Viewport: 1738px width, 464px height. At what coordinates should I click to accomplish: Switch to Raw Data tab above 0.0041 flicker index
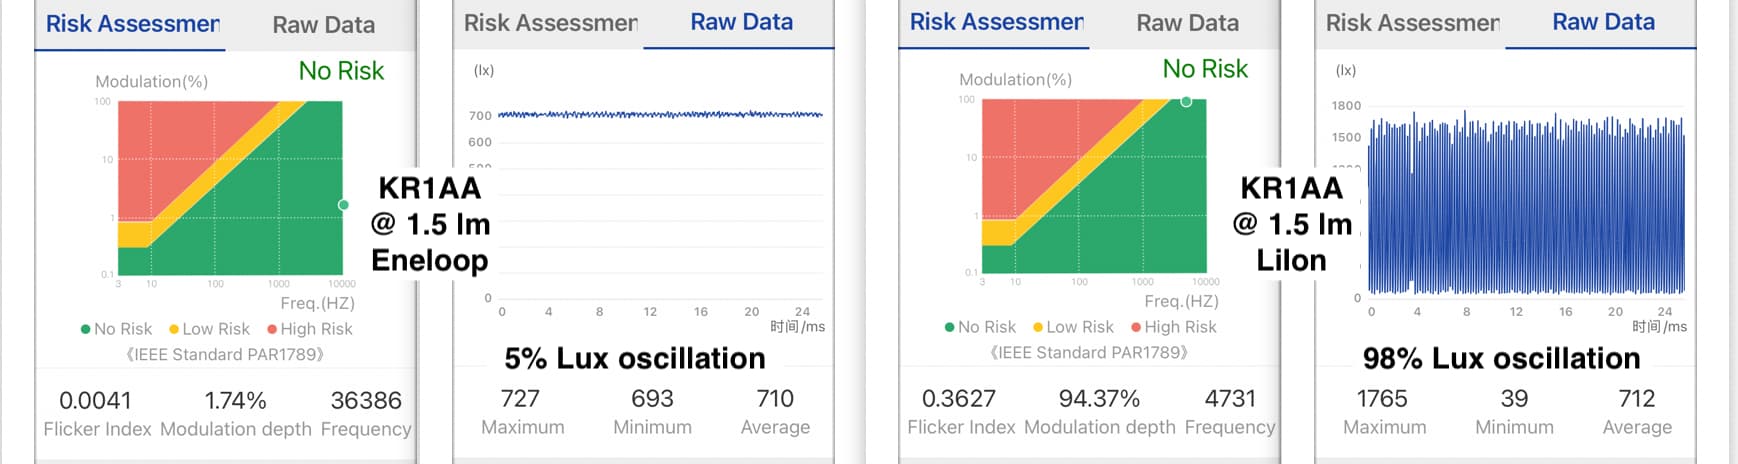(323, 25)
